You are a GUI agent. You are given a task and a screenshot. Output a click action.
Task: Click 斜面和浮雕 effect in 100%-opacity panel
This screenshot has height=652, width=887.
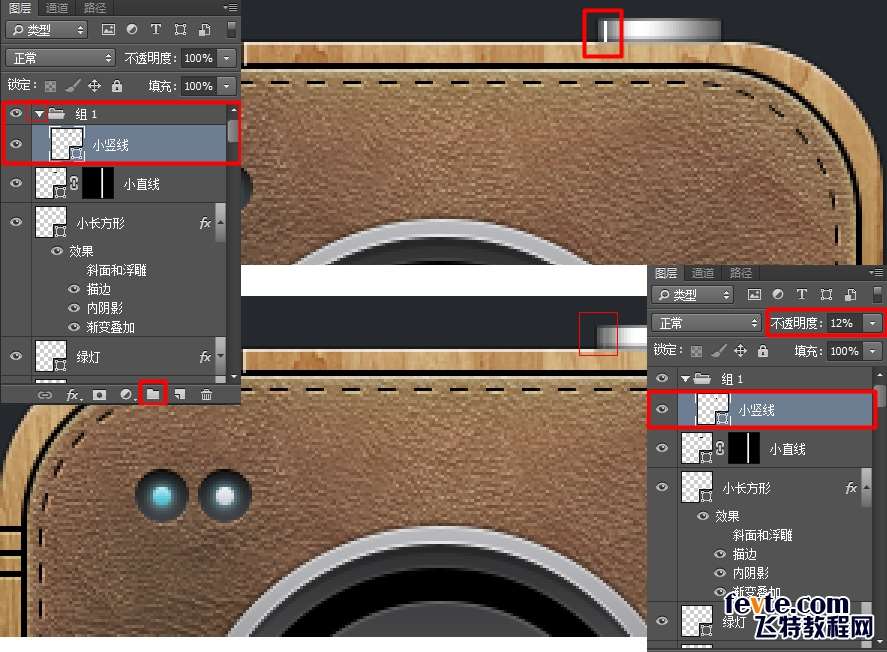[x=117, y=270]
